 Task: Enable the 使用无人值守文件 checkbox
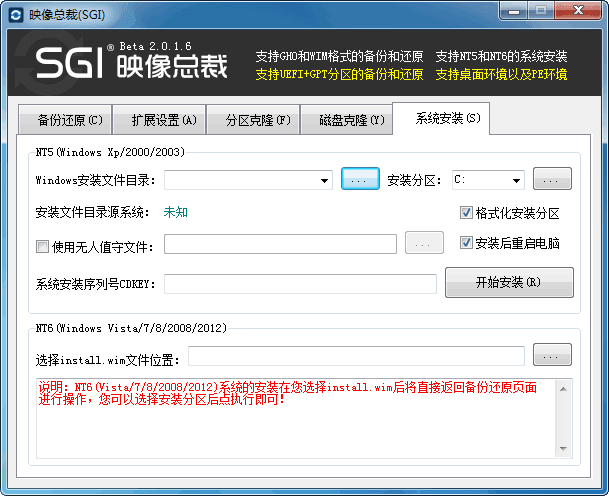[42, 246]
